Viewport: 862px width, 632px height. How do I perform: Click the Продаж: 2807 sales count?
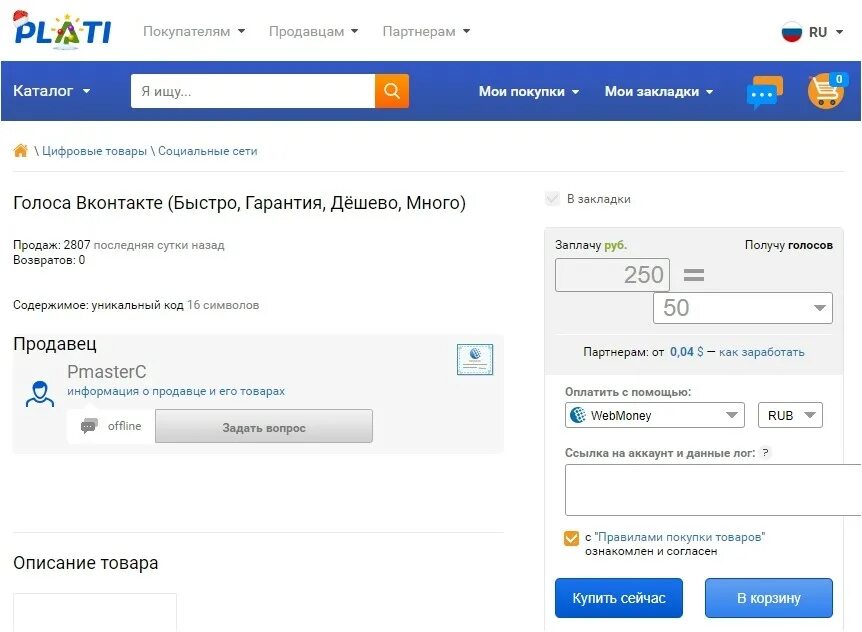(52, 245)
